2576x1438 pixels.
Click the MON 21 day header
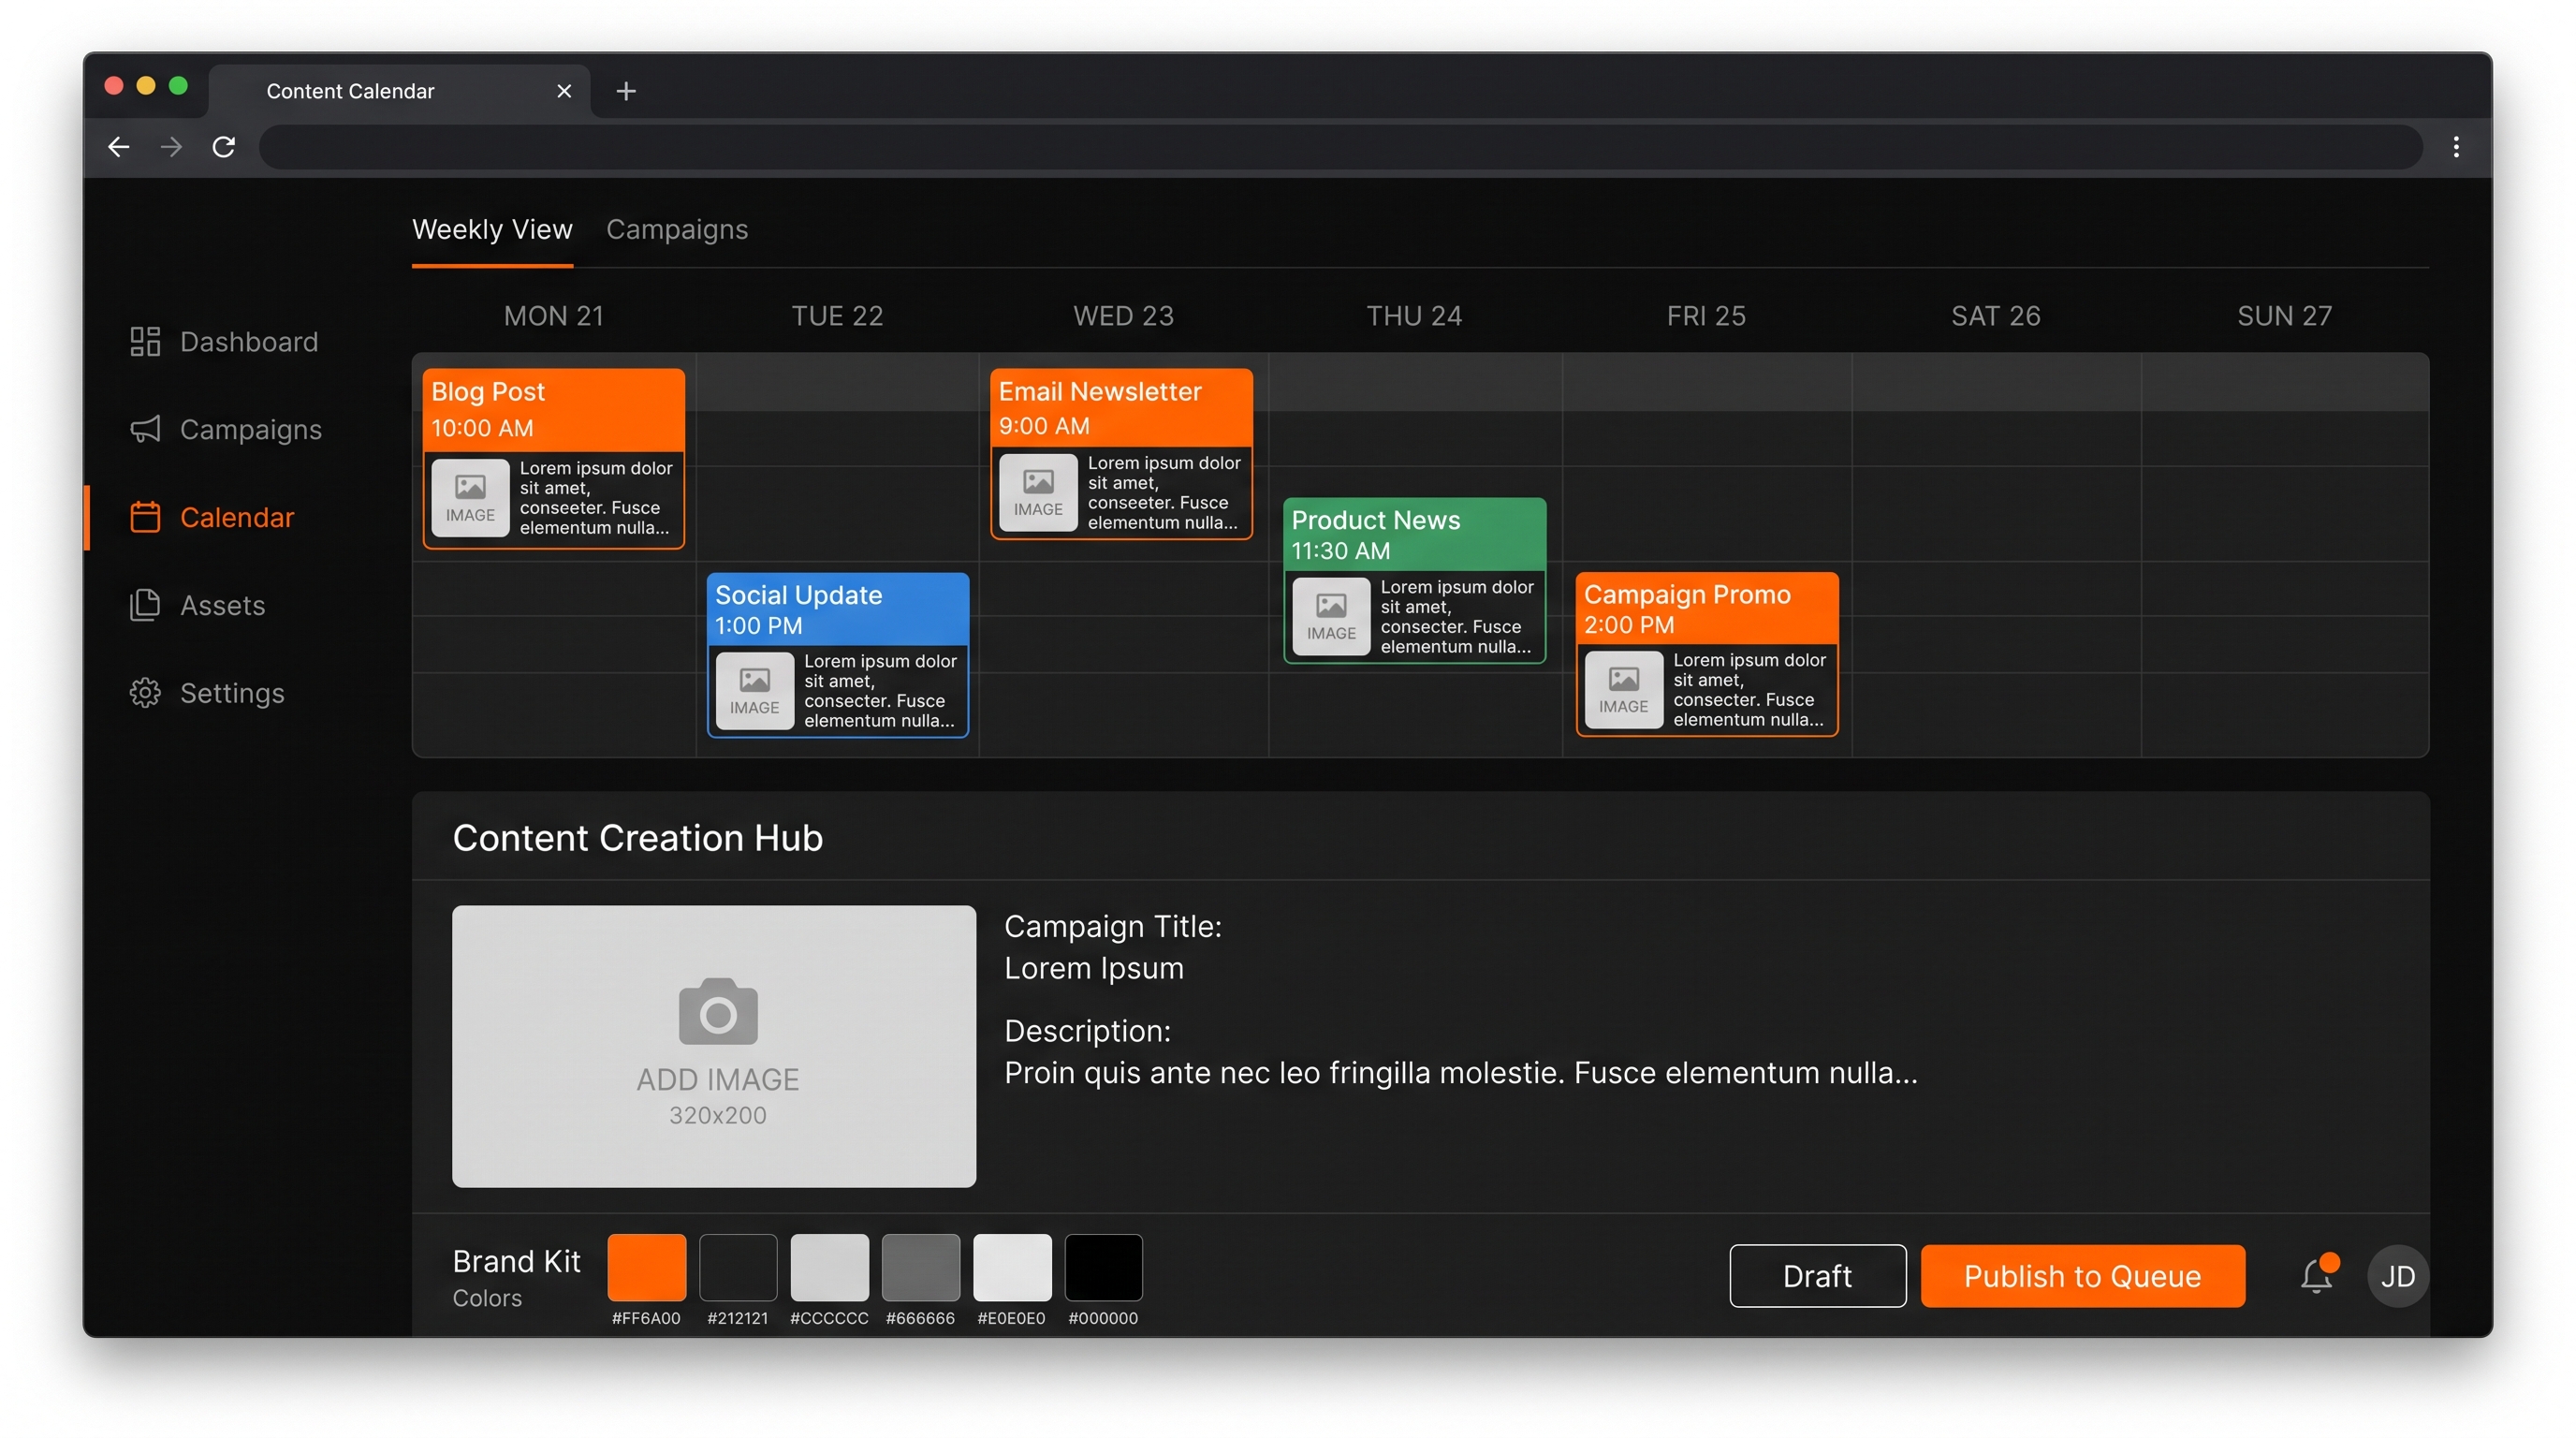click(x=554, y=316)
